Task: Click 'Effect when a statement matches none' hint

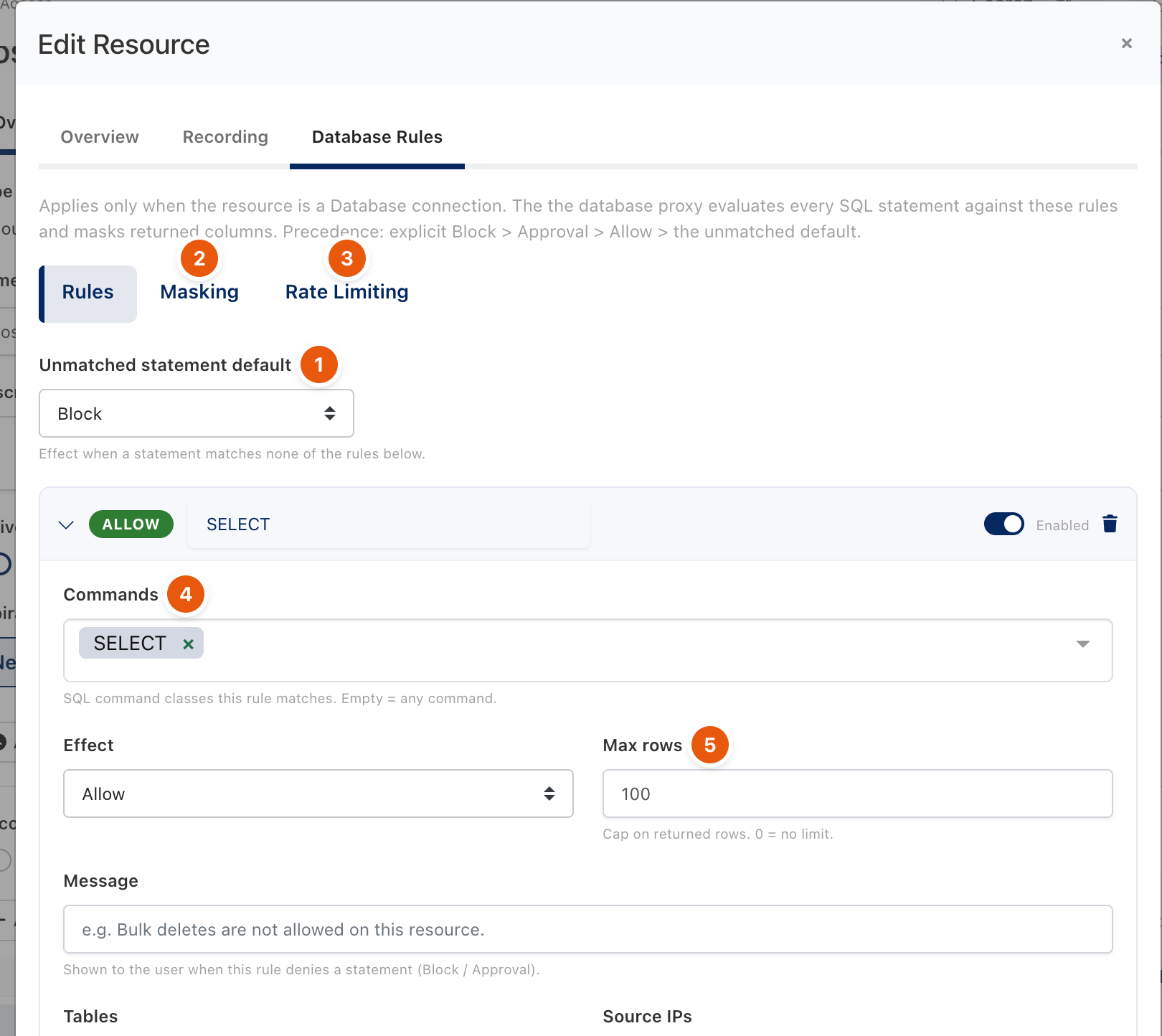Action: point(232,454)
